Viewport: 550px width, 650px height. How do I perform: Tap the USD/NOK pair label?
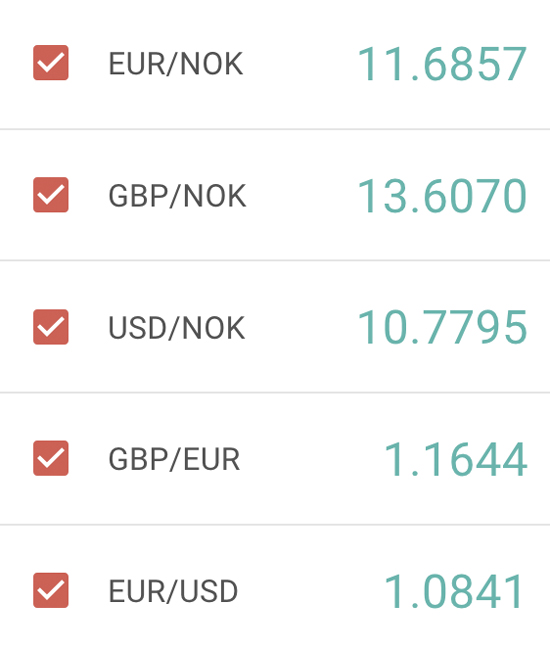point(177,328)
